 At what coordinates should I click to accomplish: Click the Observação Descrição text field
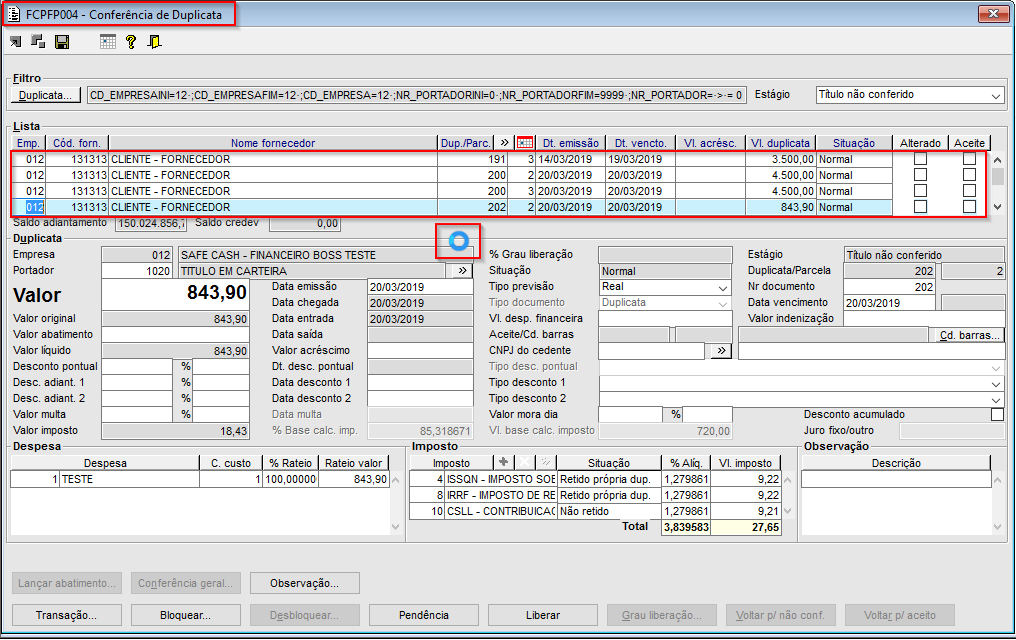click(x=896, y=479)
